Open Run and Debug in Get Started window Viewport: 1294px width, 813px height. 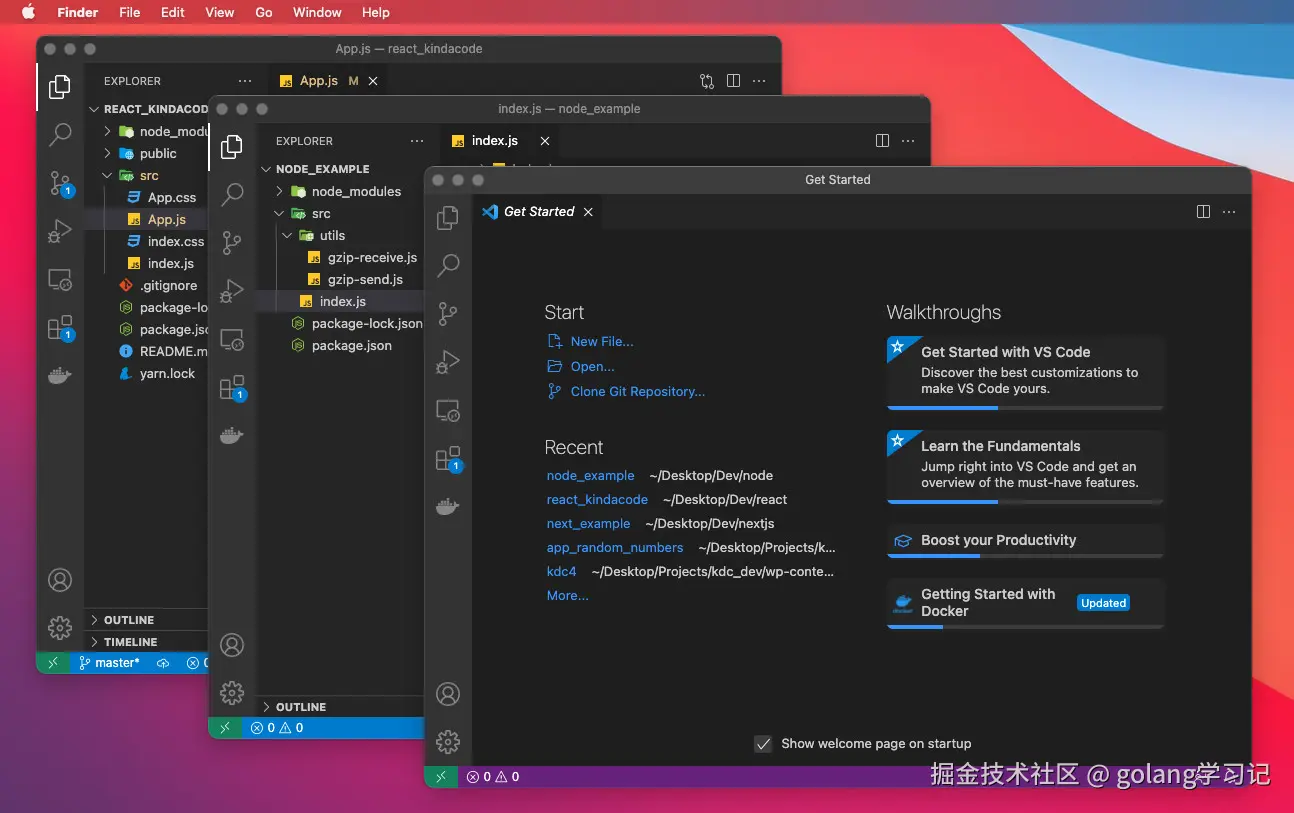pyautogui.click(x=448, y=362)
